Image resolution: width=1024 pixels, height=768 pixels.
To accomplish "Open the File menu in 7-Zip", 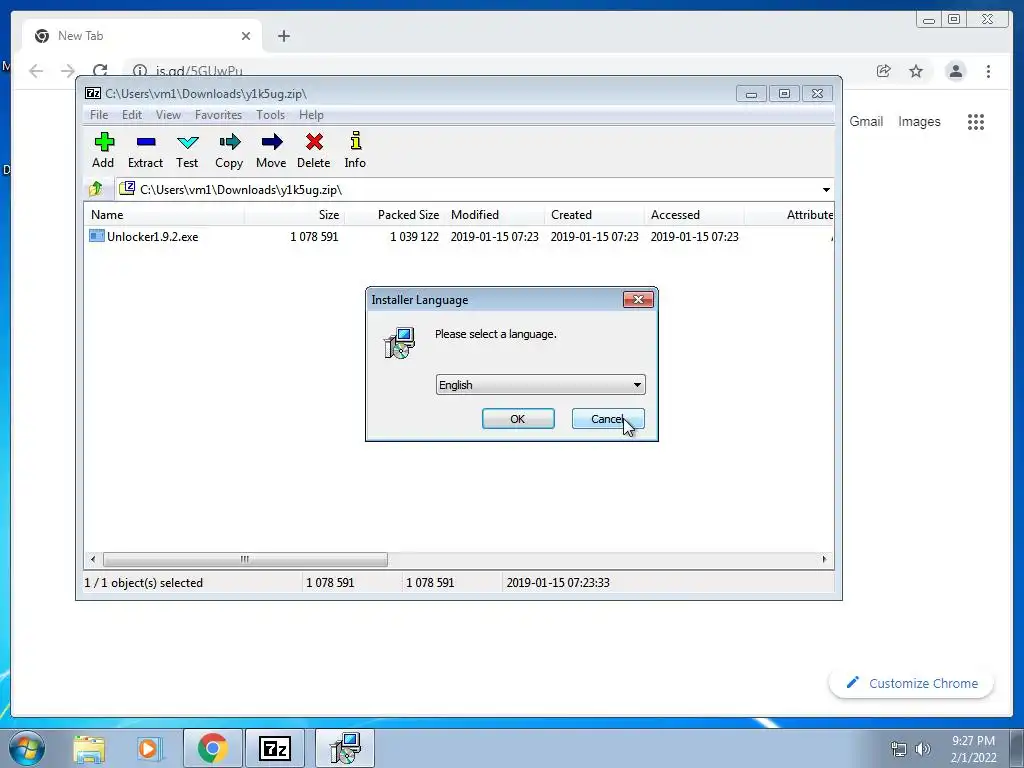I will pos(99,115).
